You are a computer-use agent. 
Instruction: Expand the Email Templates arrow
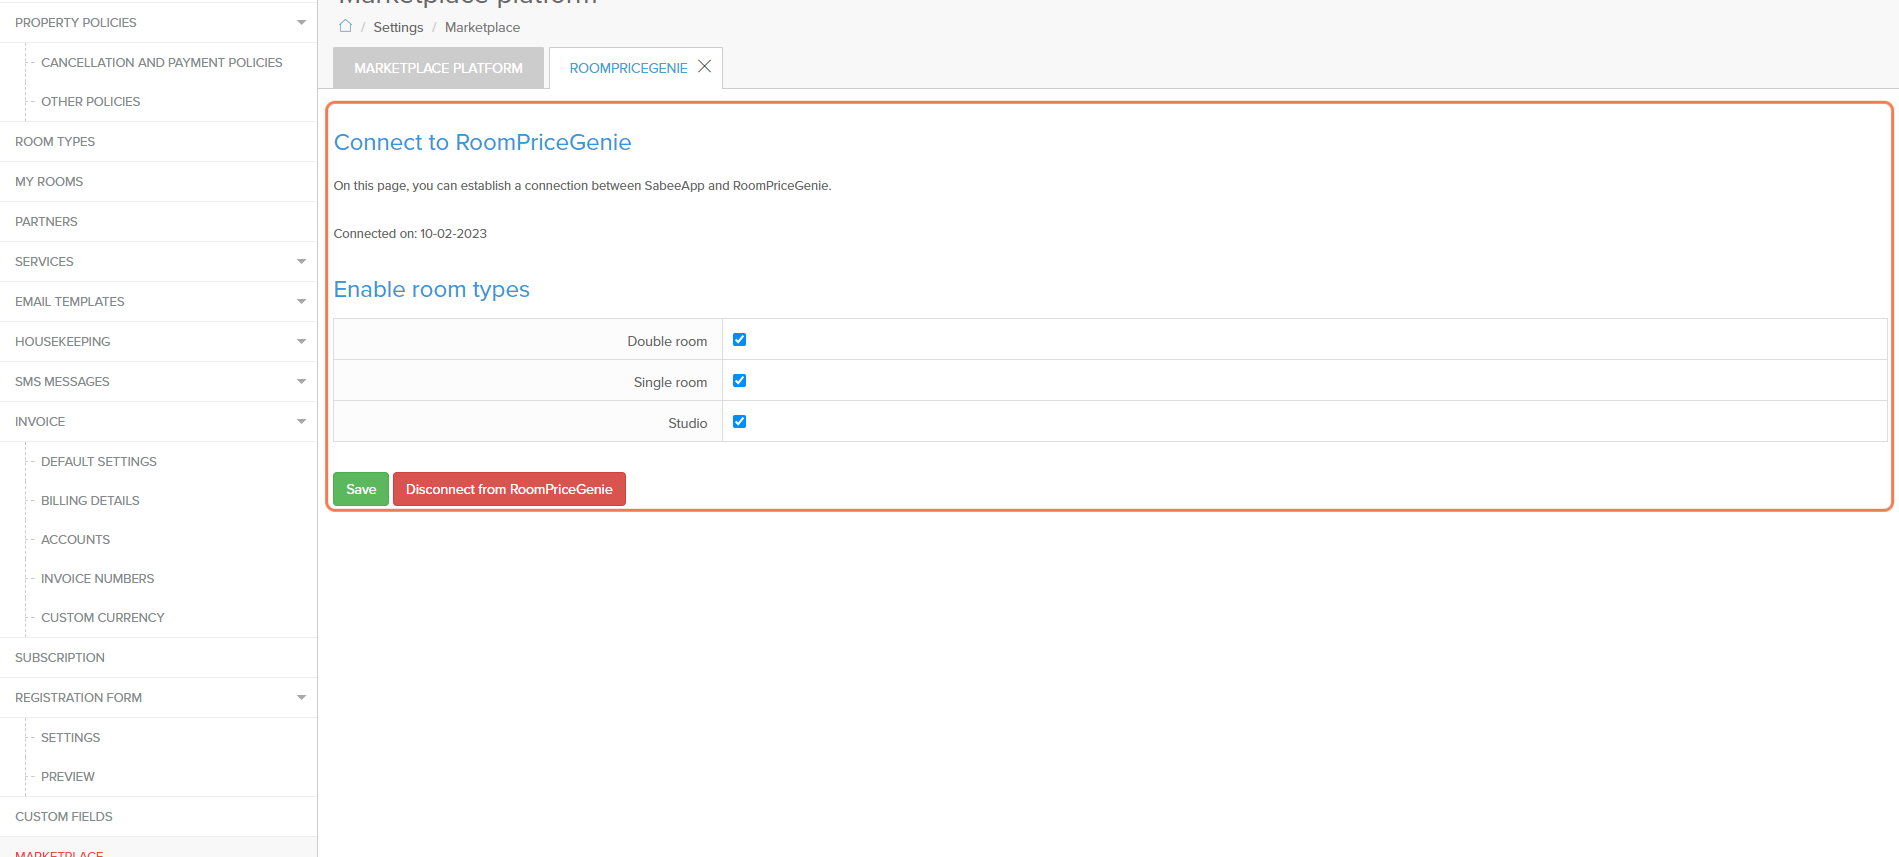(301, 301)
